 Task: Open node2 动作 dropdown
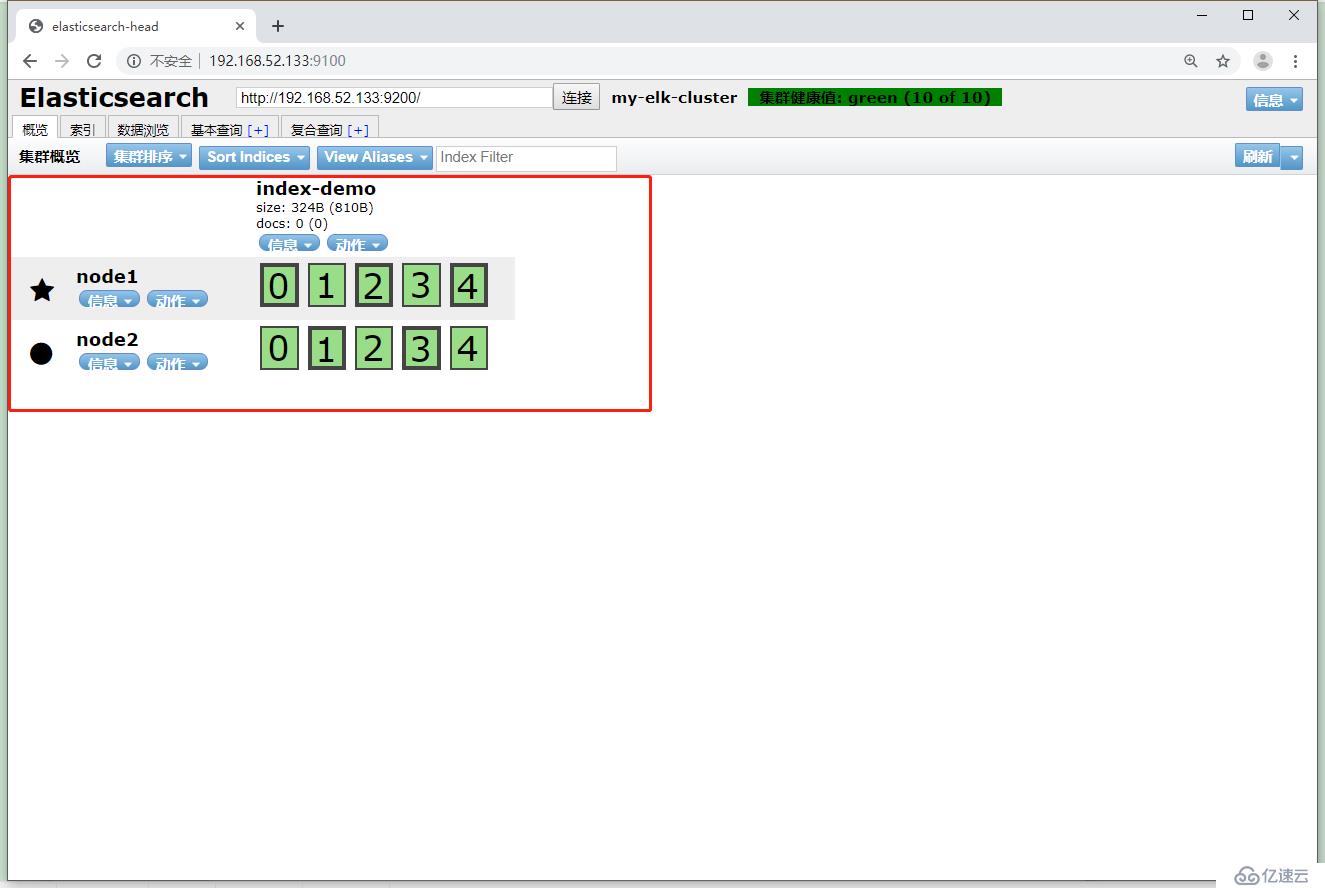click(177, 363)
